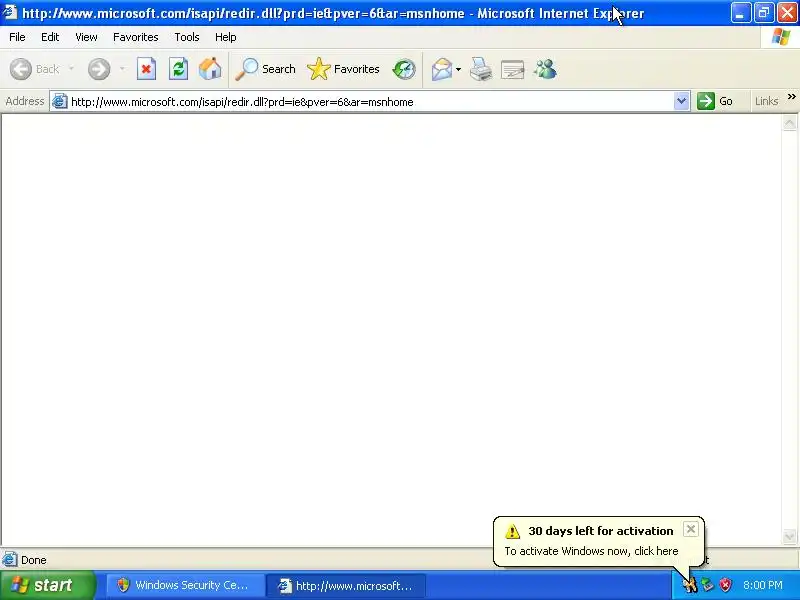Click the IE page icon in status bar
Image resolution: width=800 pixels, height=600 pixels.
(x=10, y=560)
